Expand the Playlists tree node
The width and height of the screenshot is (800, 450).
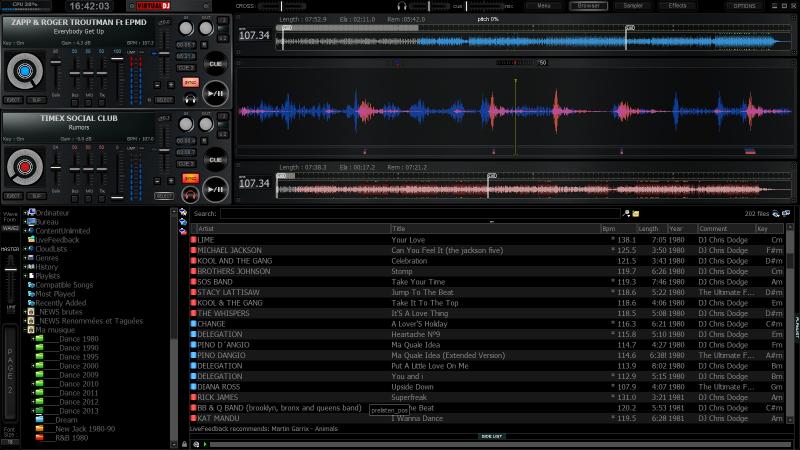[x=25, y=276]
